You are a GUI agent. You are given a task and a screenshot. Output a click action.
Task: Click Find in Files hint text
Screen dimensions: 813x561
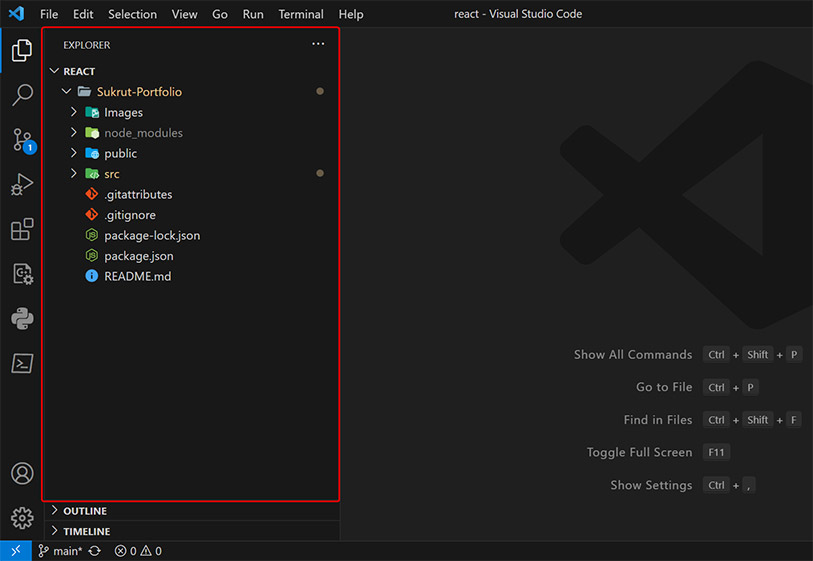(657, 420)
